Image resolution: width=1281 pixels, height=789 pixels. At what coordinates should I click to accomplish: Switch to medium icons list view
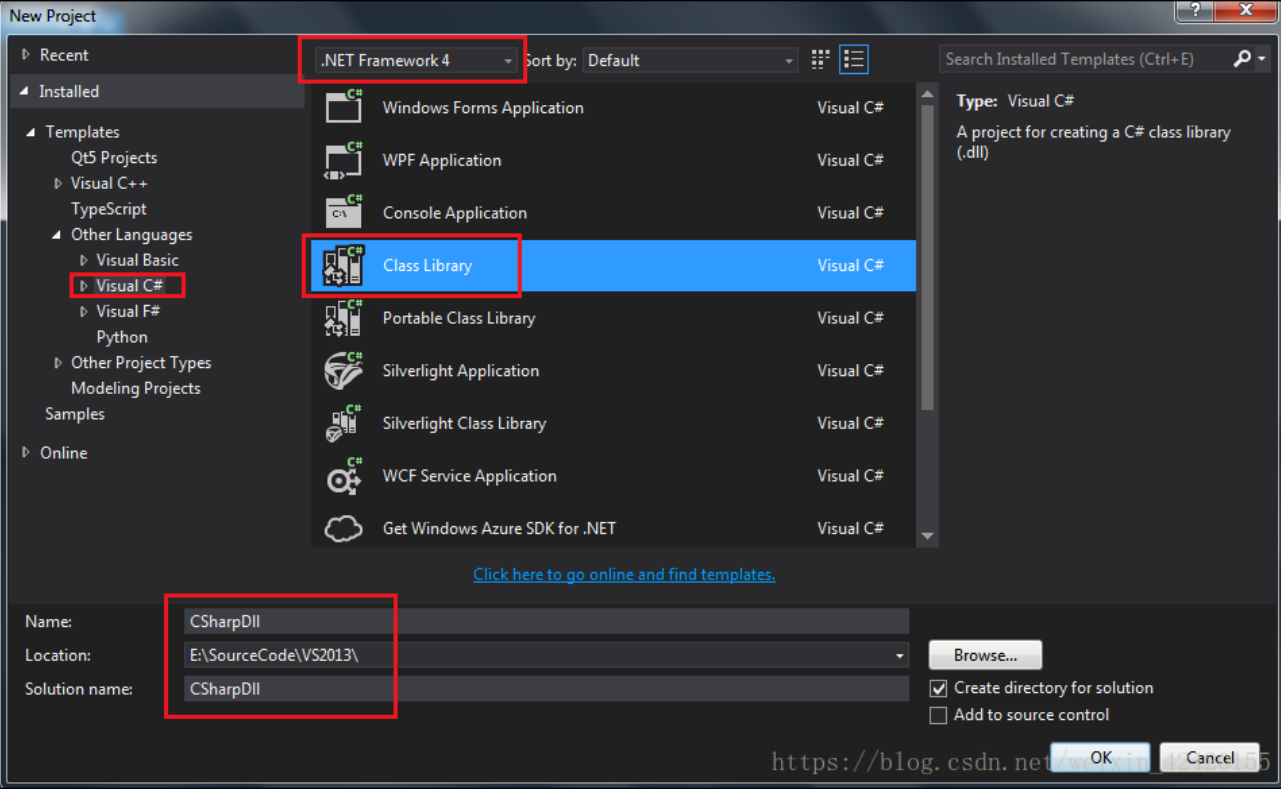(853, 60)
